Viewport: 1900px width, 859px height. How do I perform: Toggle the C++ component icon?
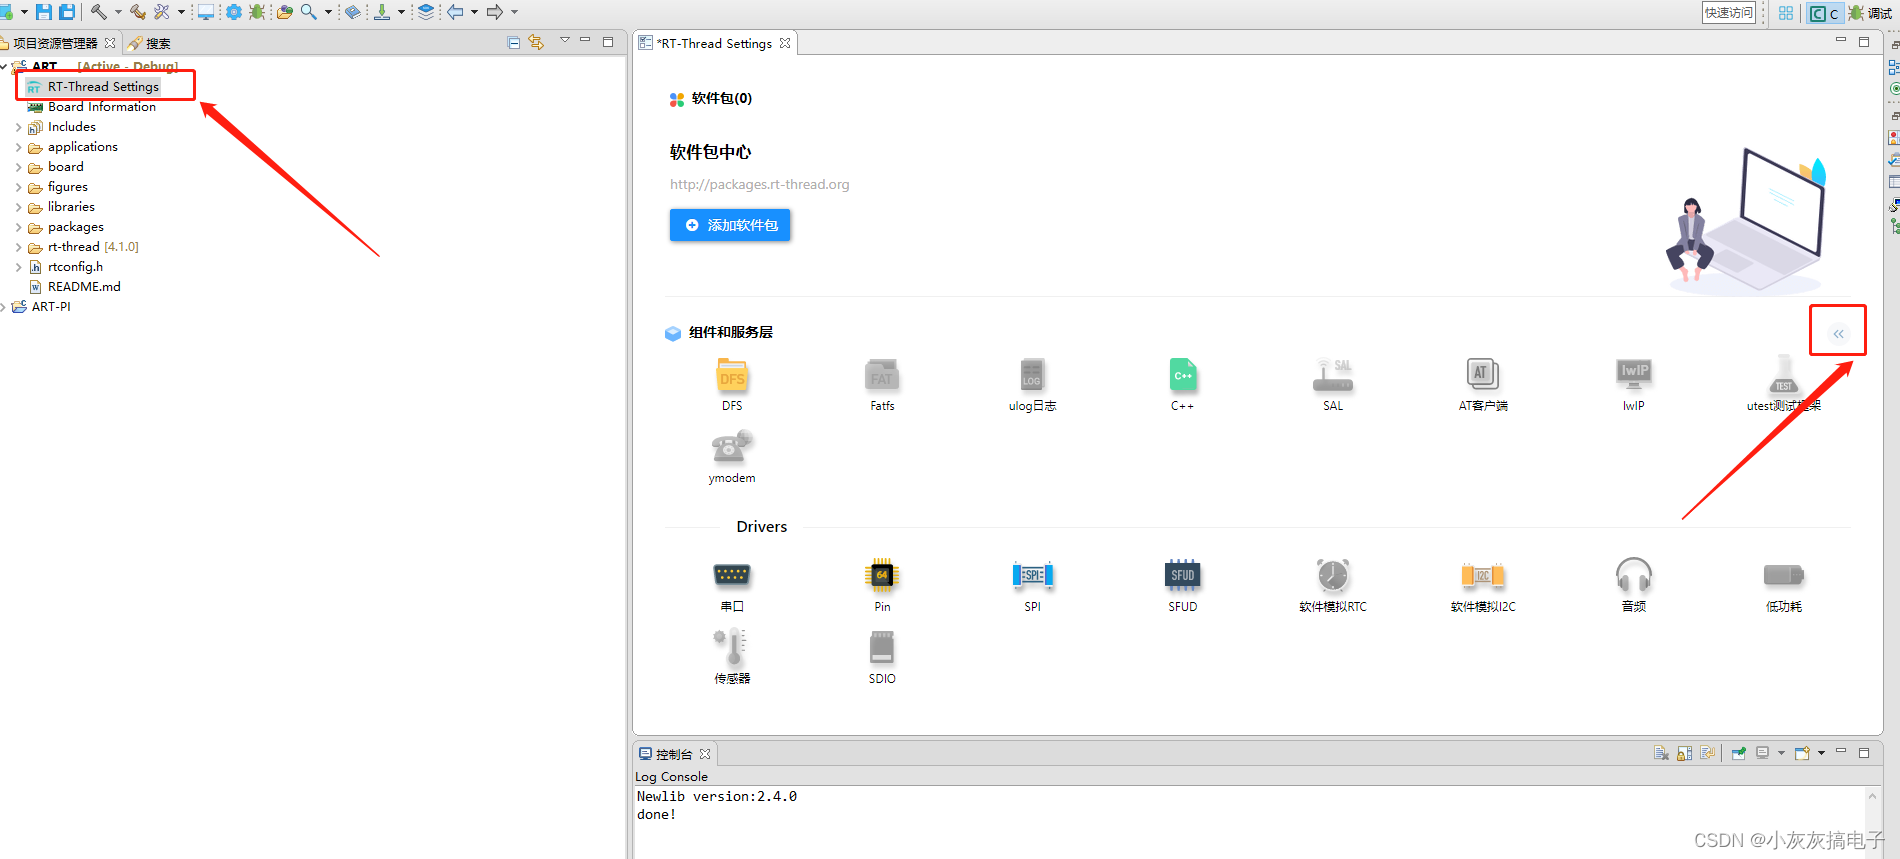1183,377
